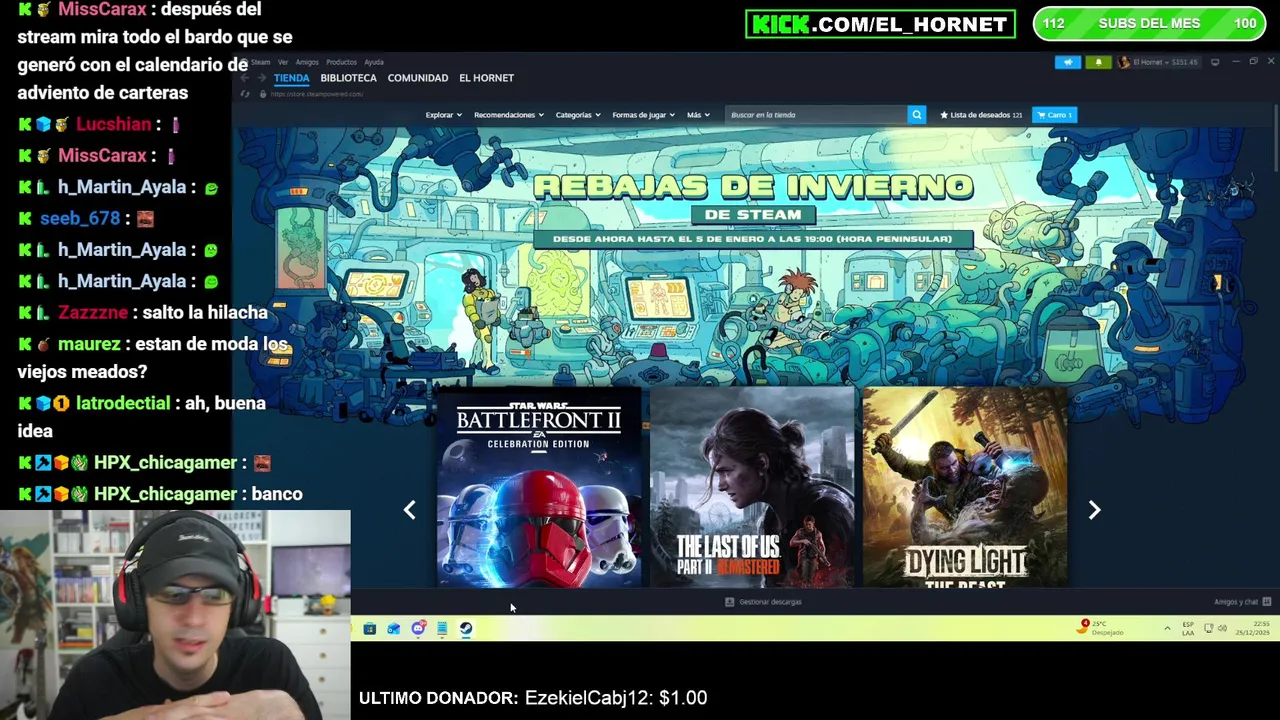Open the Ver menu
This screenshot has height=720, width=1280.
(283, 62)
